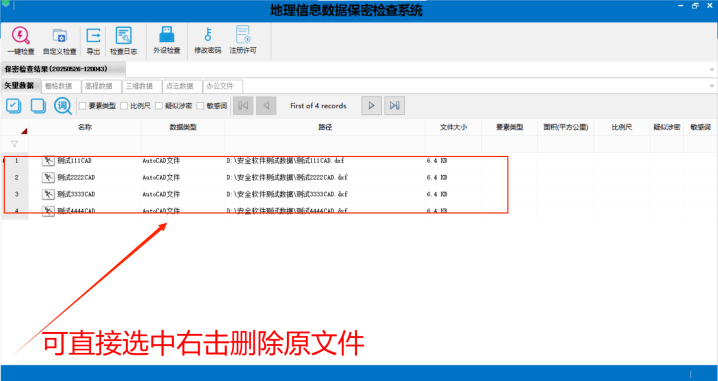The image size is (718, 381).
Task: Click the 敏感词 column header
Action: [700, 127]
